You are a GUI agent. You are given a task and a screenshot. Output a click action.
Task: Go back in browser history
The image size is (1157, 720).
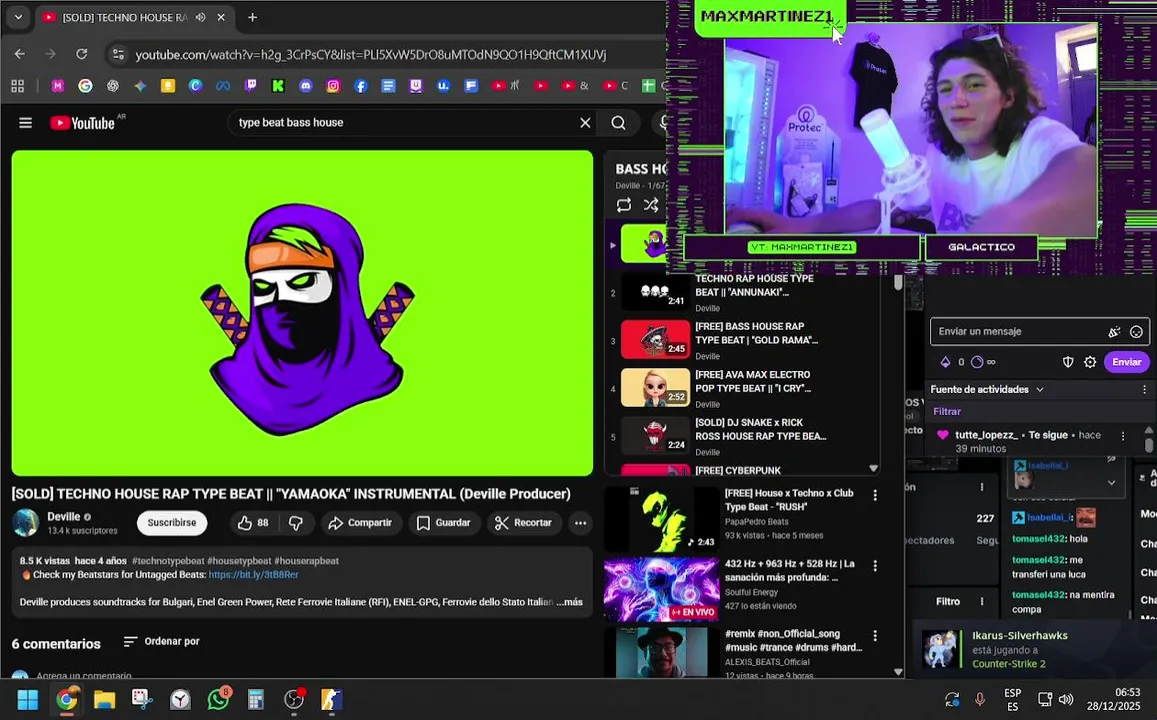pos(20,54)
